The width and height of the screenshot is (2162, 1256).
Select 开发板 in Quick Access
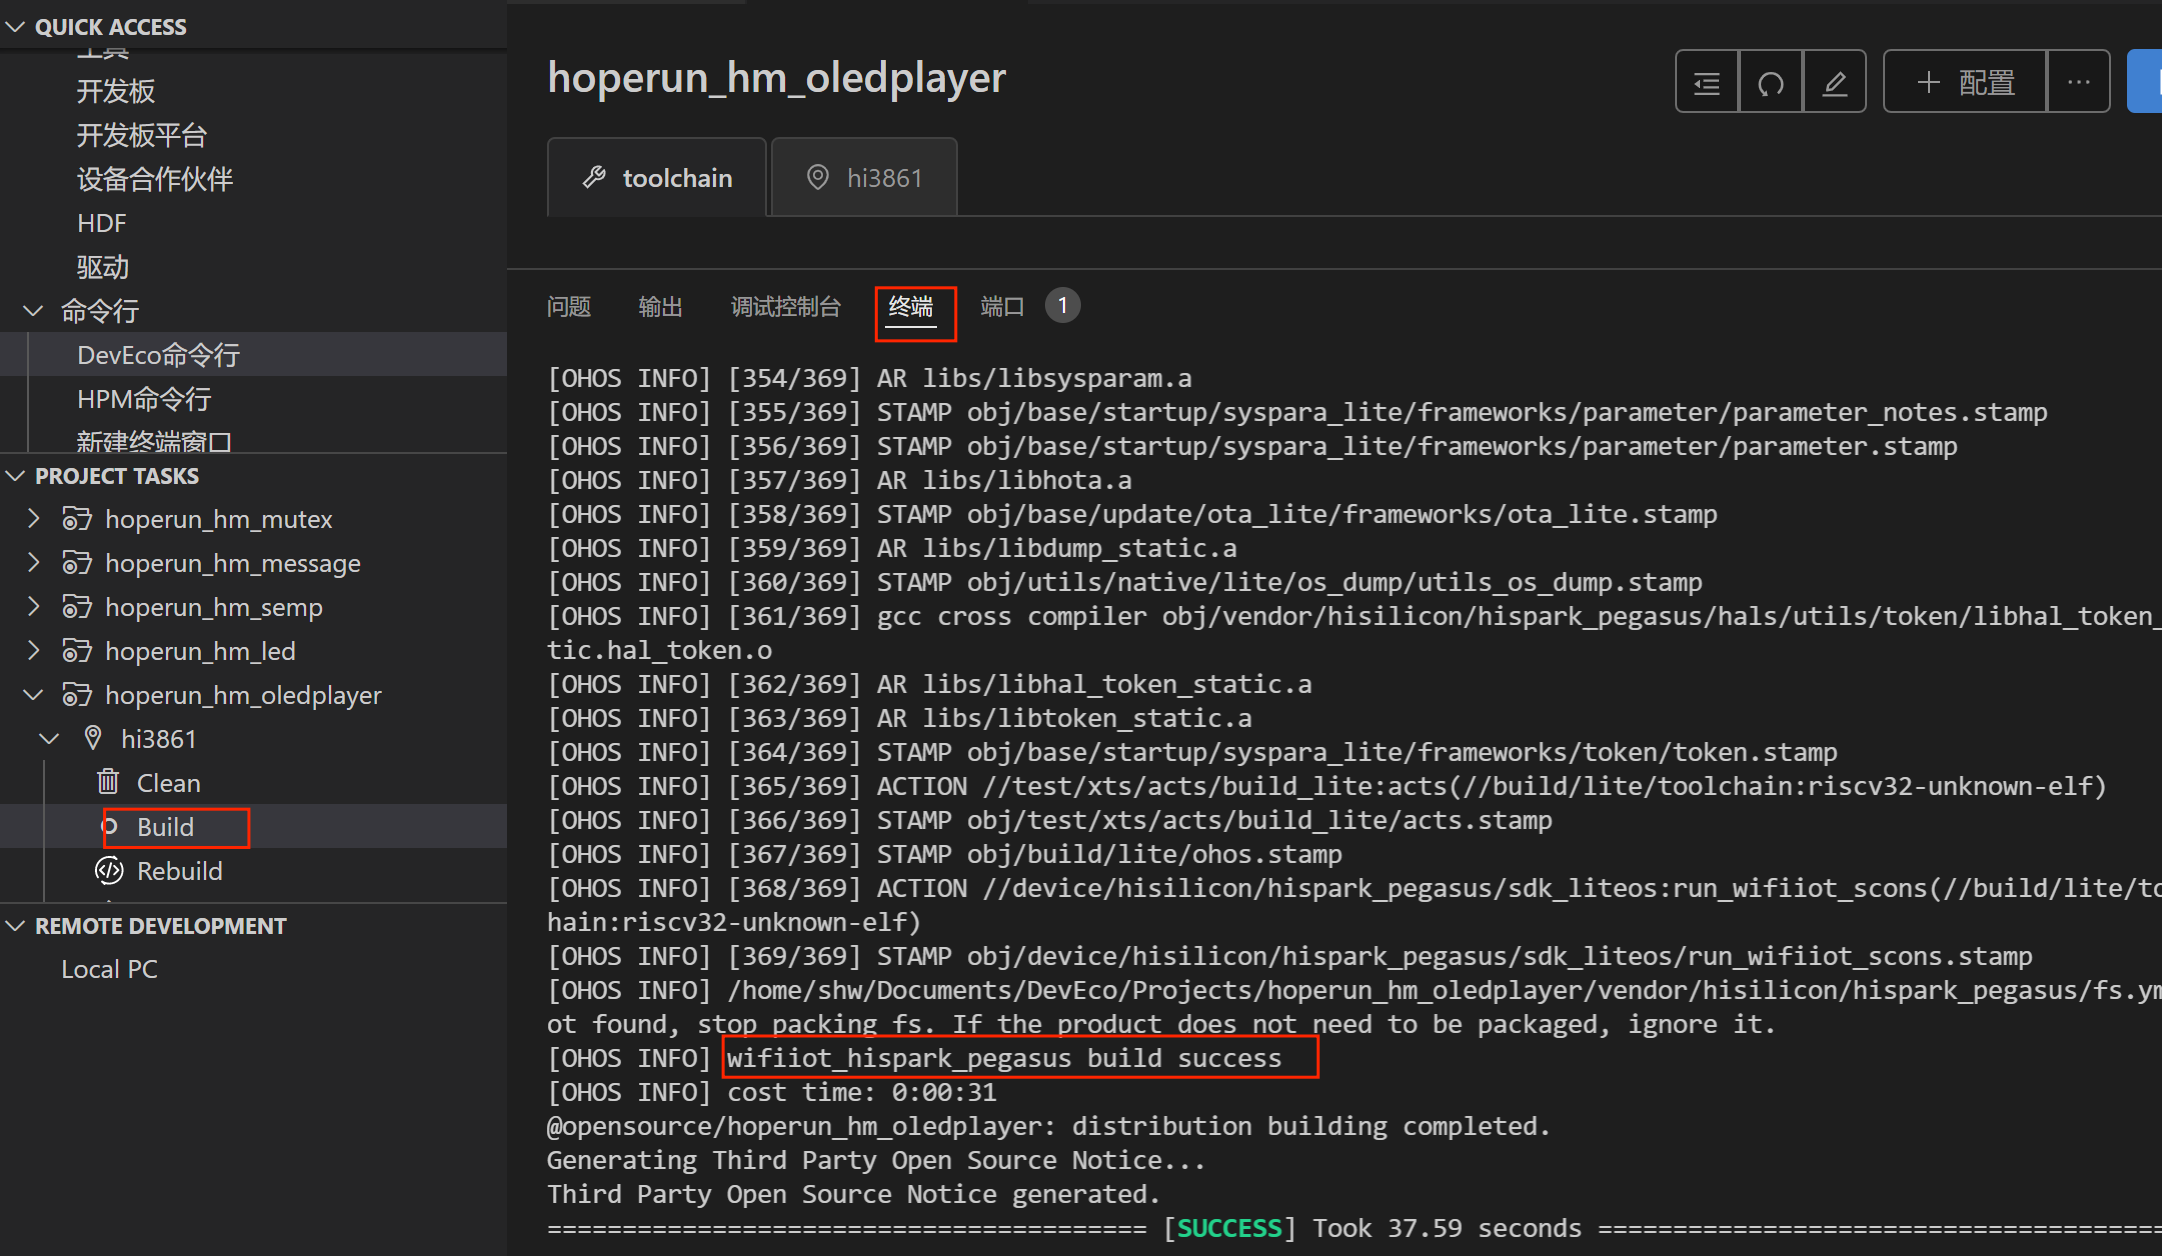[116, 91]
